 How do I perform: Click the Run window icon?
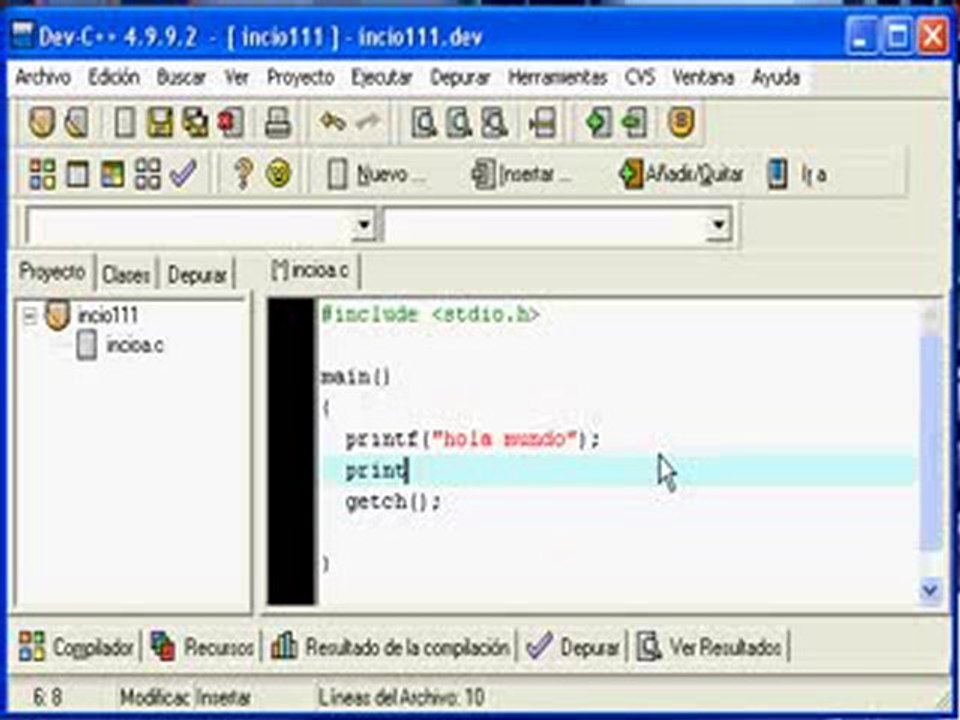(78, 174)
